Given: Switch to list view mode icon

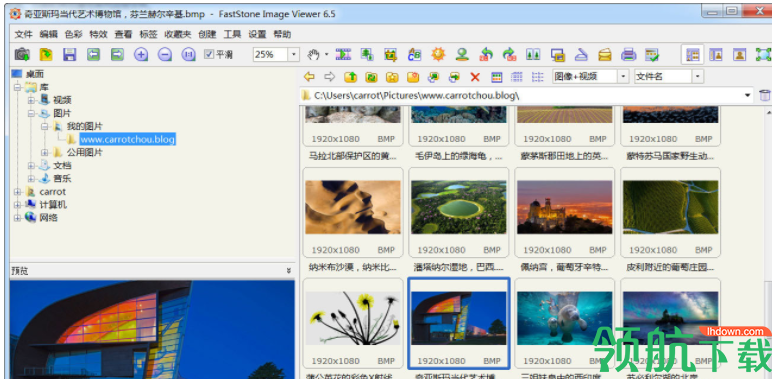Looking at the screenshot, I should pyautogui.click(x=537, y=77).
